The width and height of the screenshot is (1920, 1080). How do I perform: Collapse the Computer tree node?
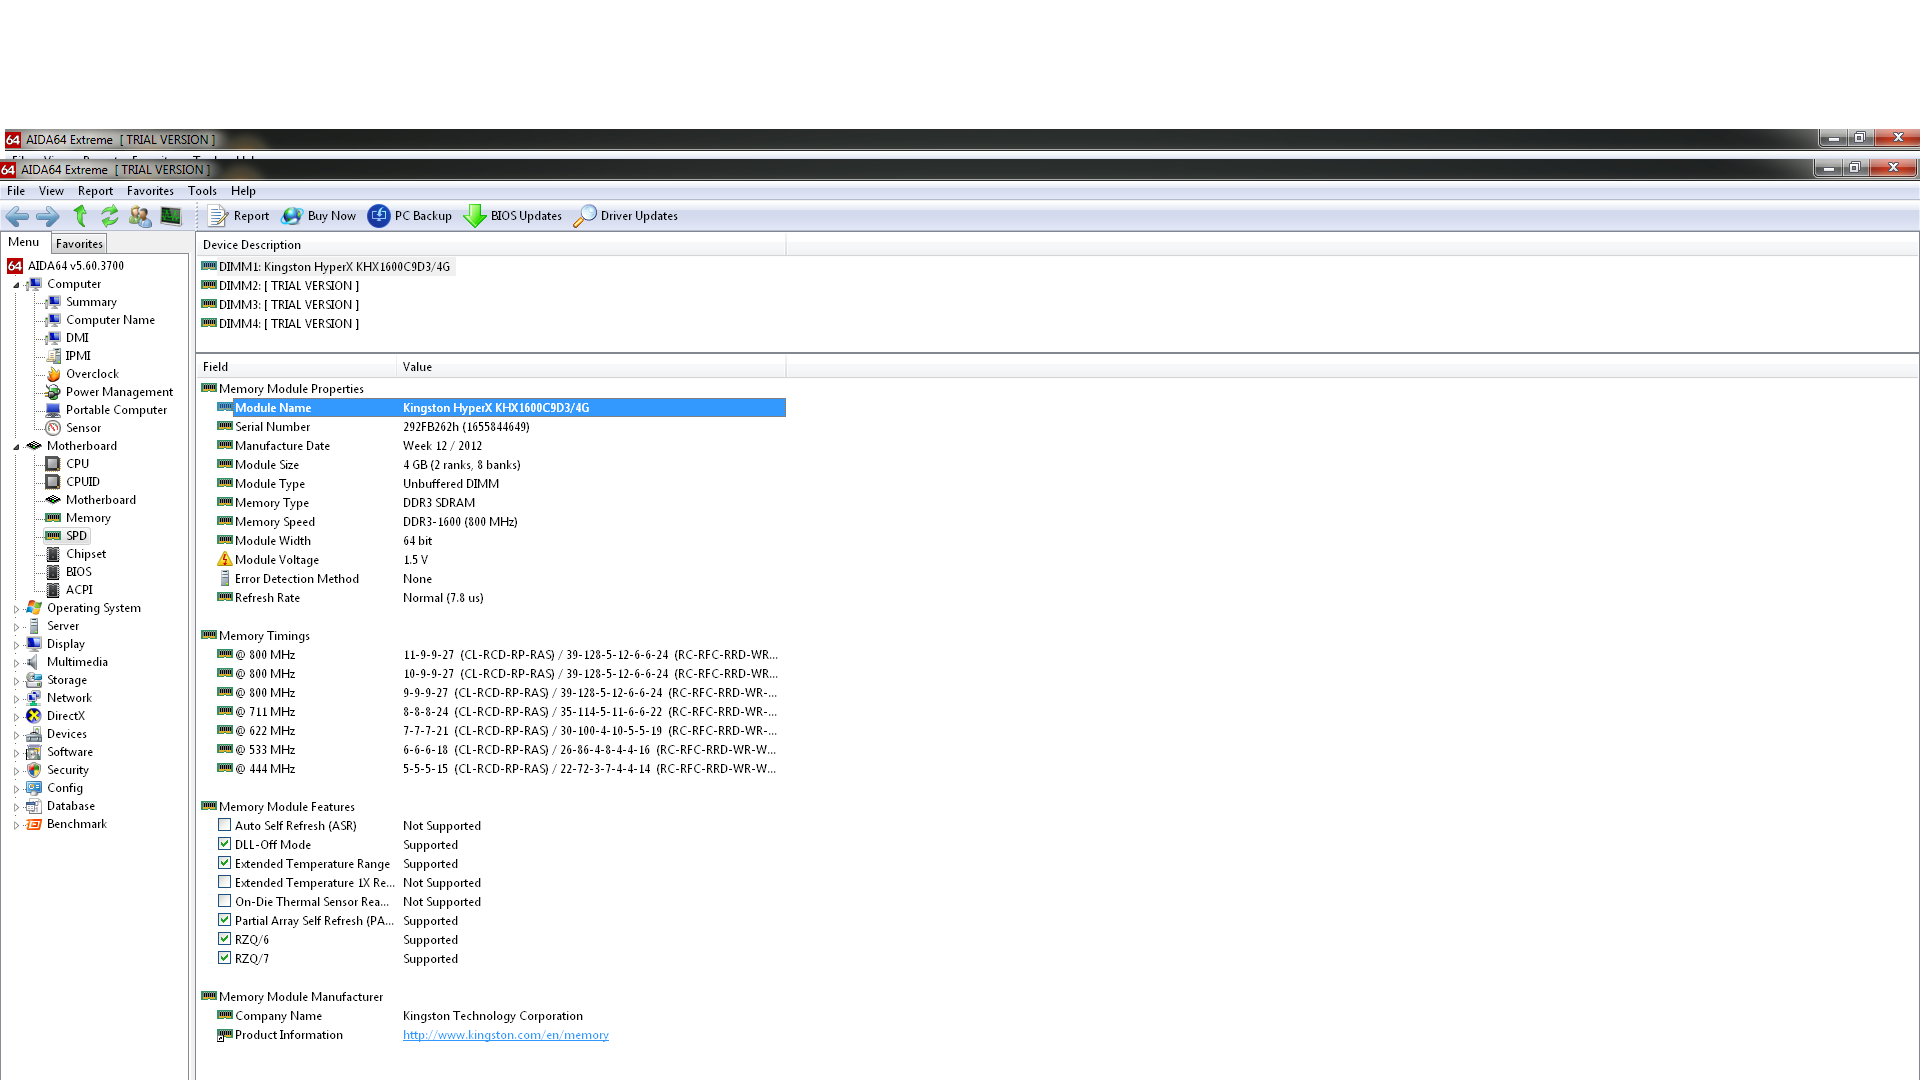pyautogui.click(x=16, y=285)
